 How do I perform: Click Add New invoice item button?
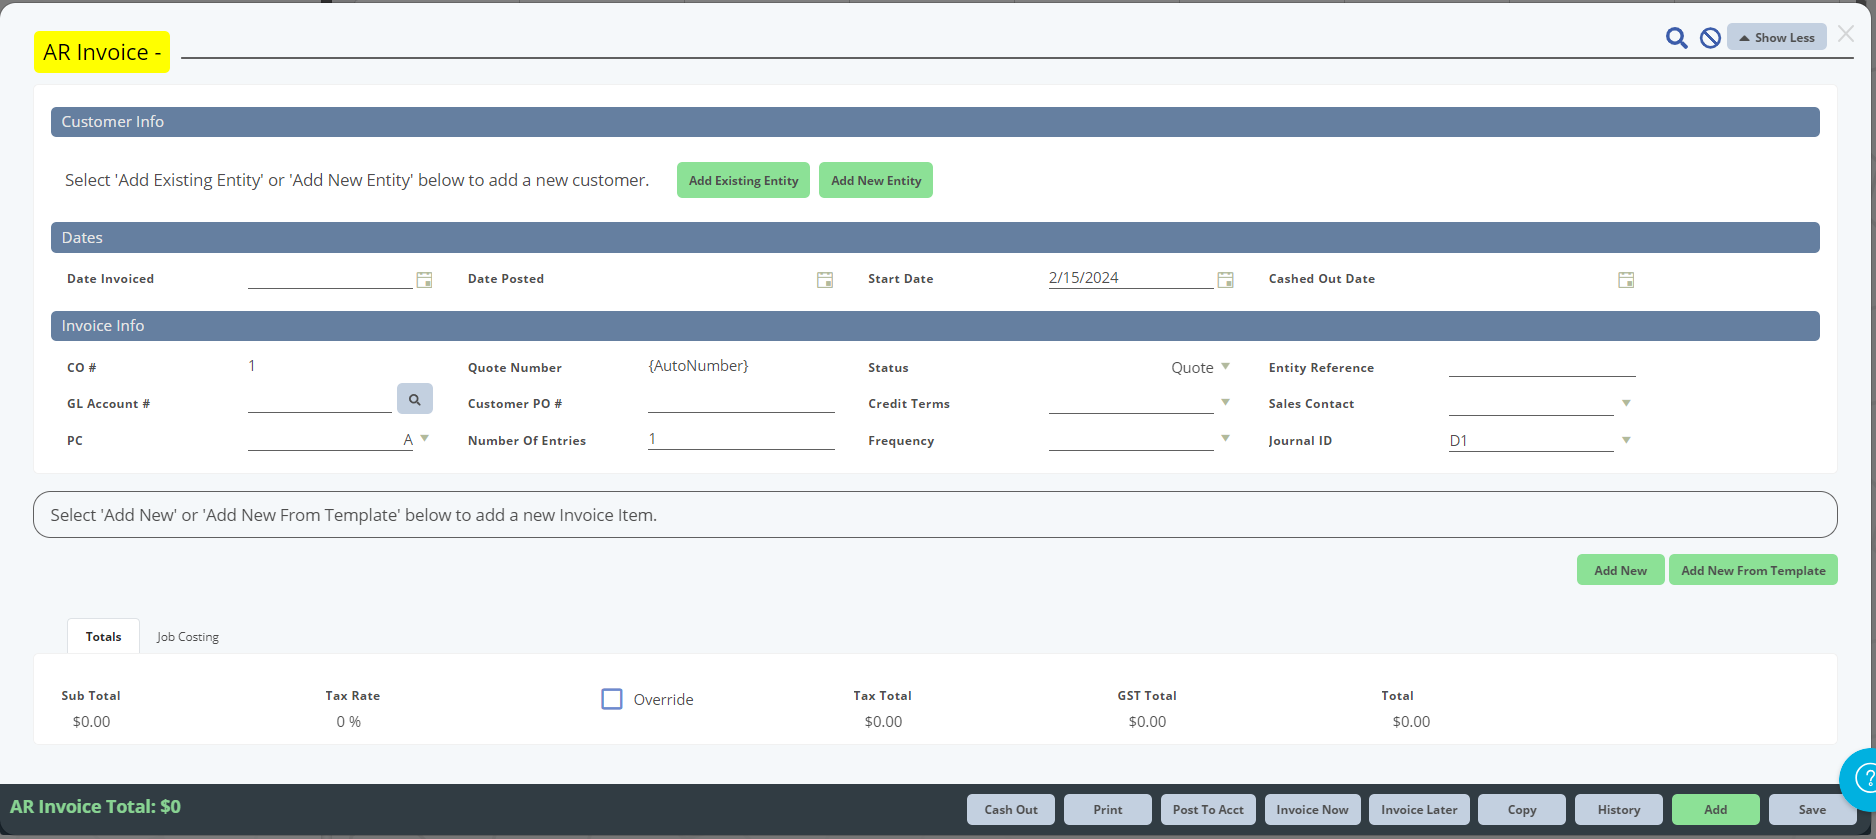tap(1620, 570)
